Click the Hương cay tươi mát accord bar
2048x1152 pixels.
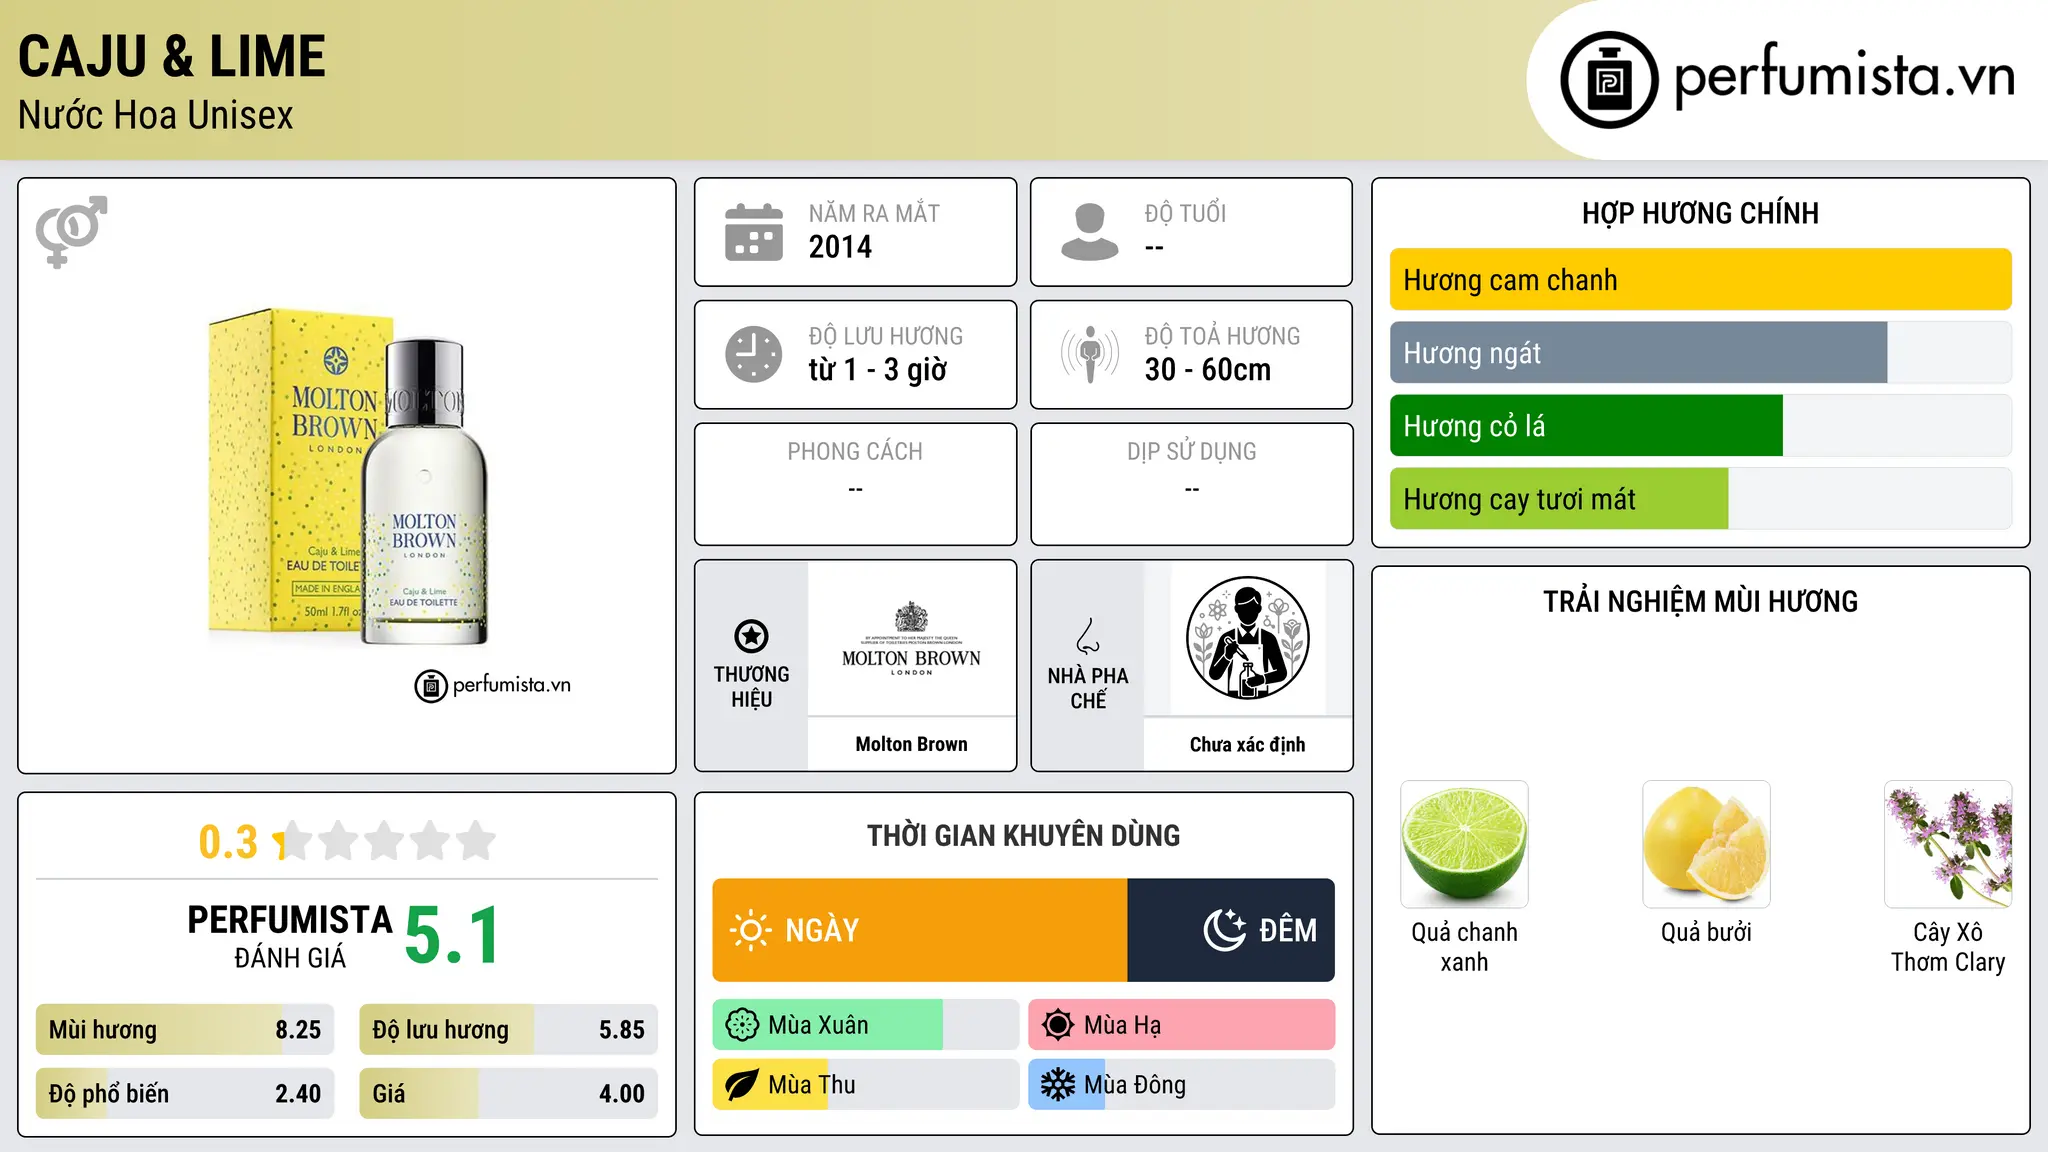[1700, 499]
